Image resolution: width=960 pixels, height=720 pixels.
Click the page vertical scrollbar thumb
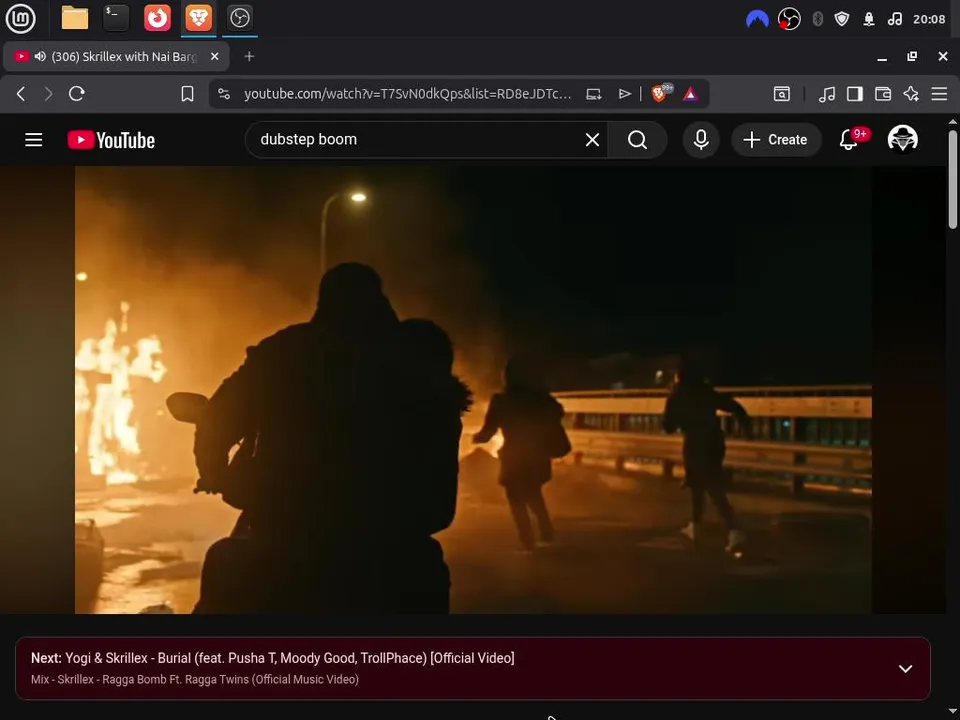[x=953, y=179]
